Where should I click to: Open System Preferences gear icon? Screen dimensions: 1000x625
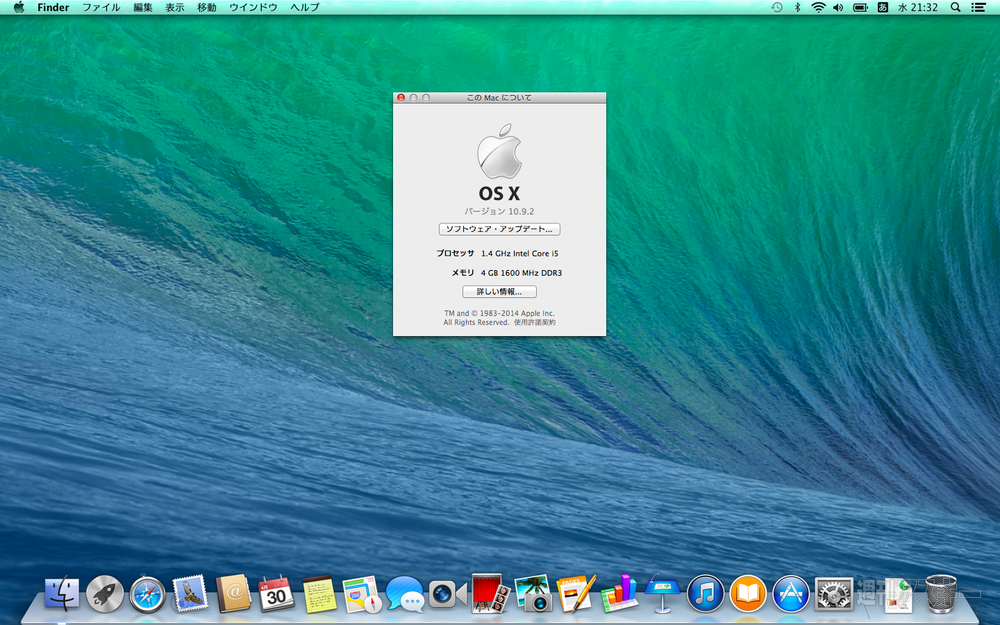pos(833,594)
